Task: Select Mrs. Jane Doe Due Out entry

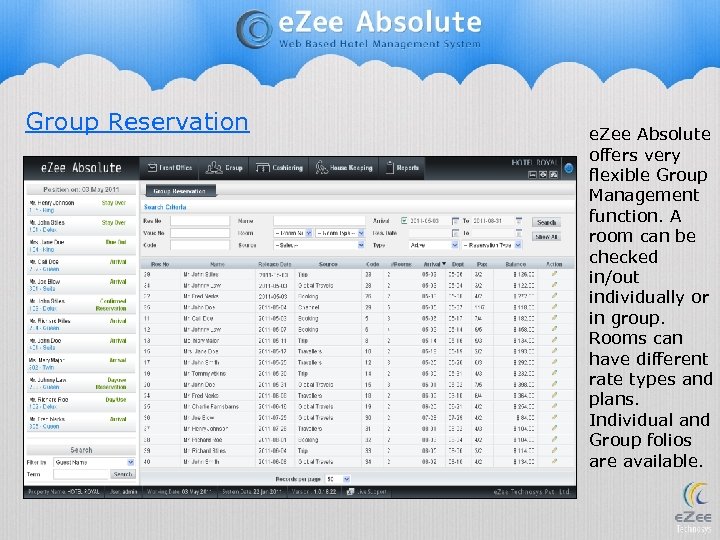Action: pyautogui.click(x=81, y=246)
